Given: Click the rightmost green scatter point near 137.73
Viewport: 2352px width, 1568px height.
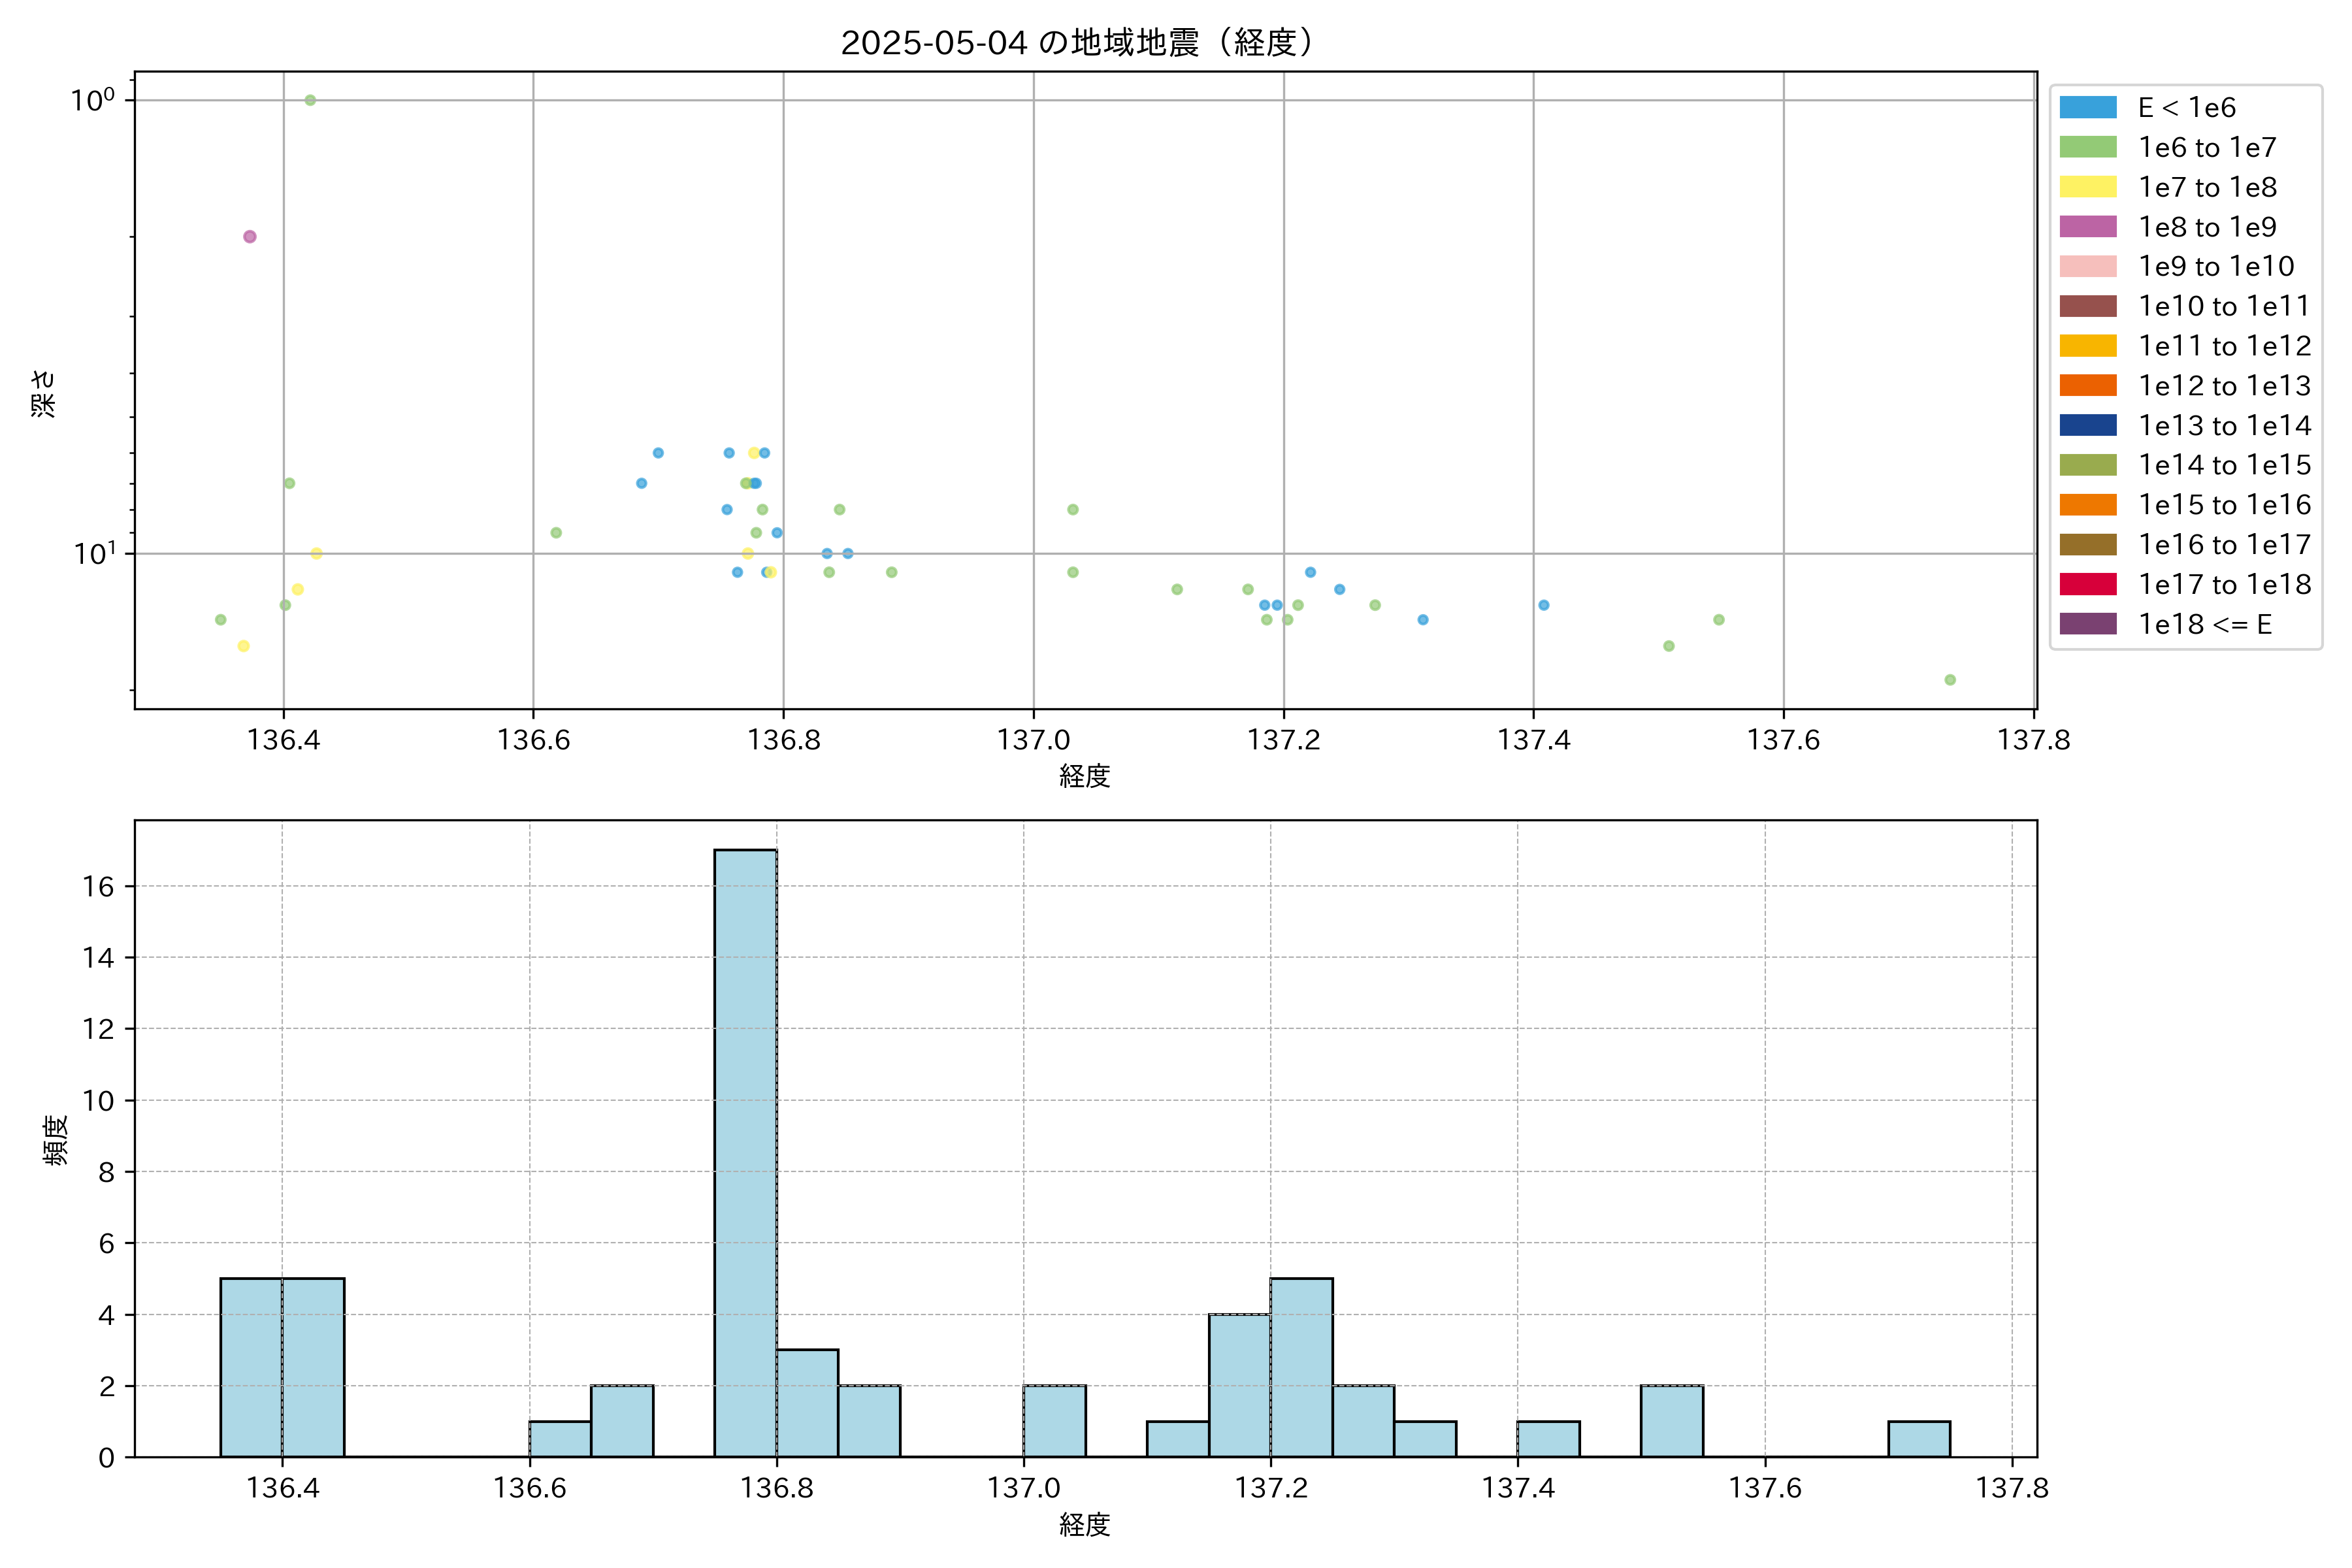Looking at the screenshot, I should point(1950,680).
